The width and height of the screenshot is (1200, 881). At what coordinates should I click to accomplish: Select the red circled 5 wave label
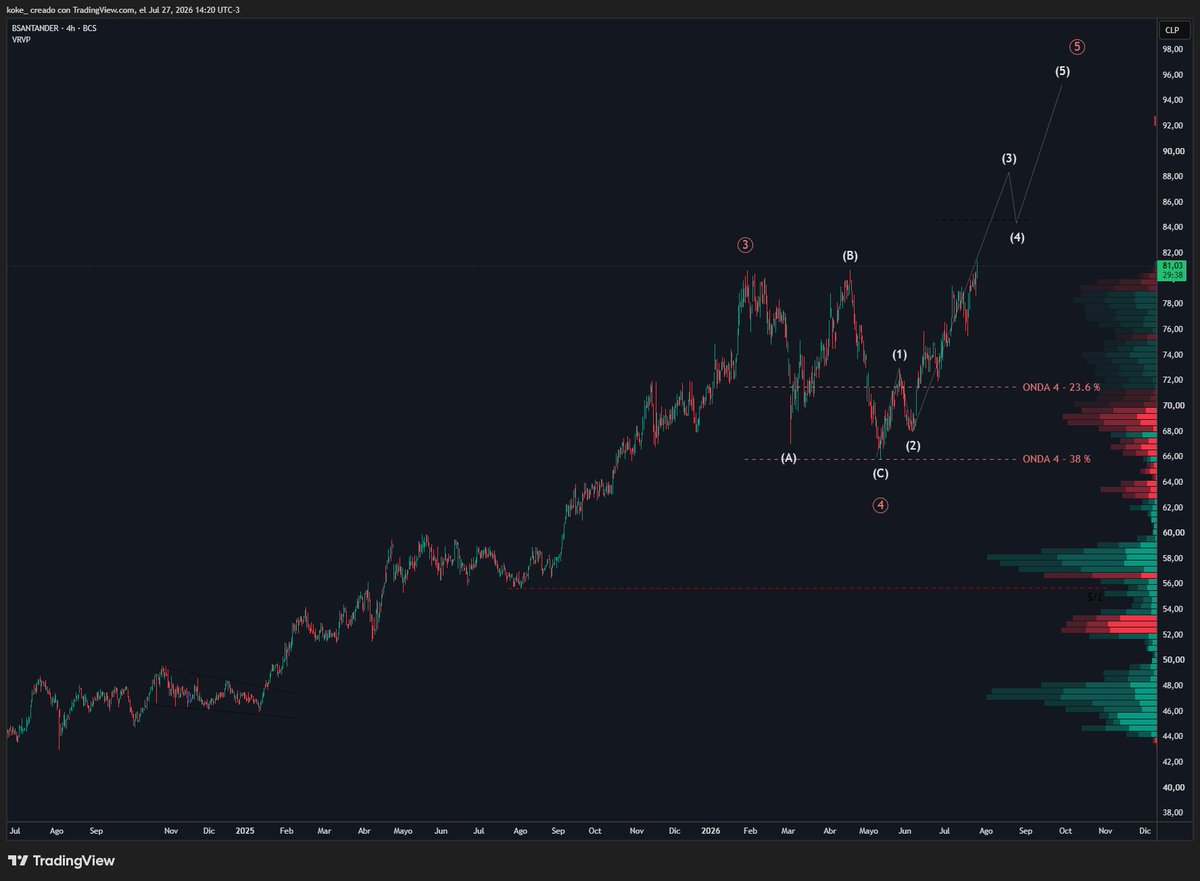click(x=1076, y=47)
